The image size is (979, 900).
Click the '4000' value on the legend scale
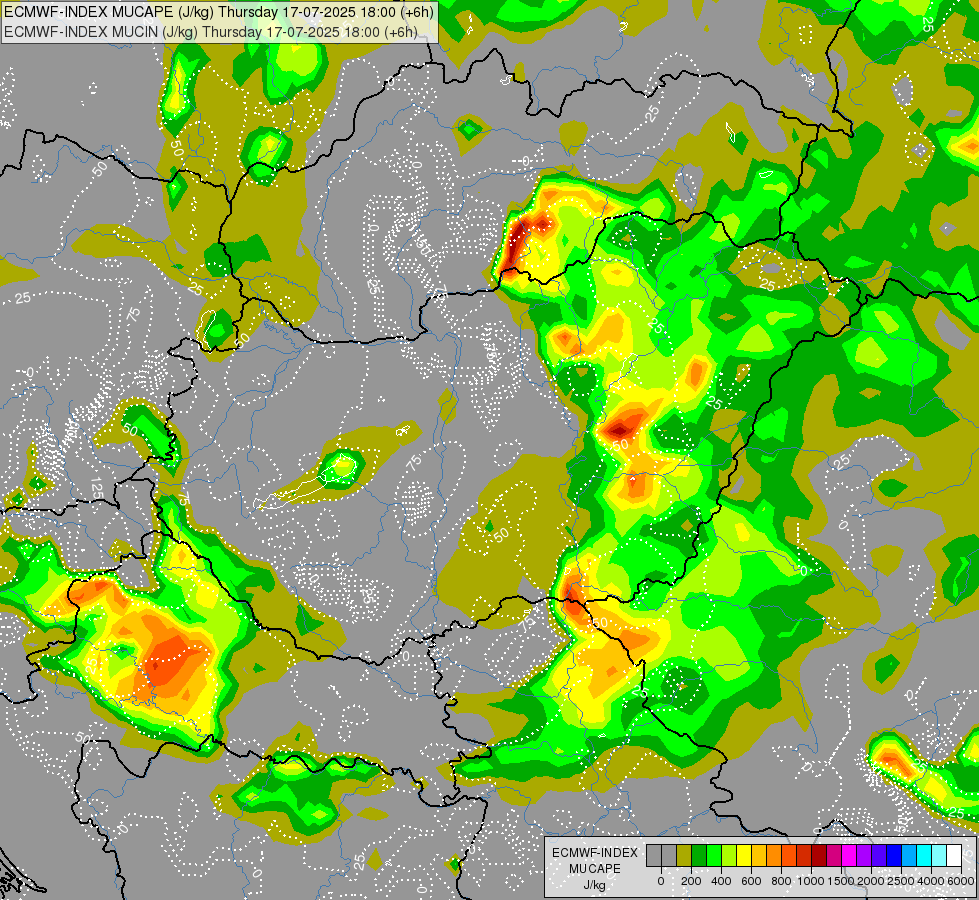(x=931, y=881)
